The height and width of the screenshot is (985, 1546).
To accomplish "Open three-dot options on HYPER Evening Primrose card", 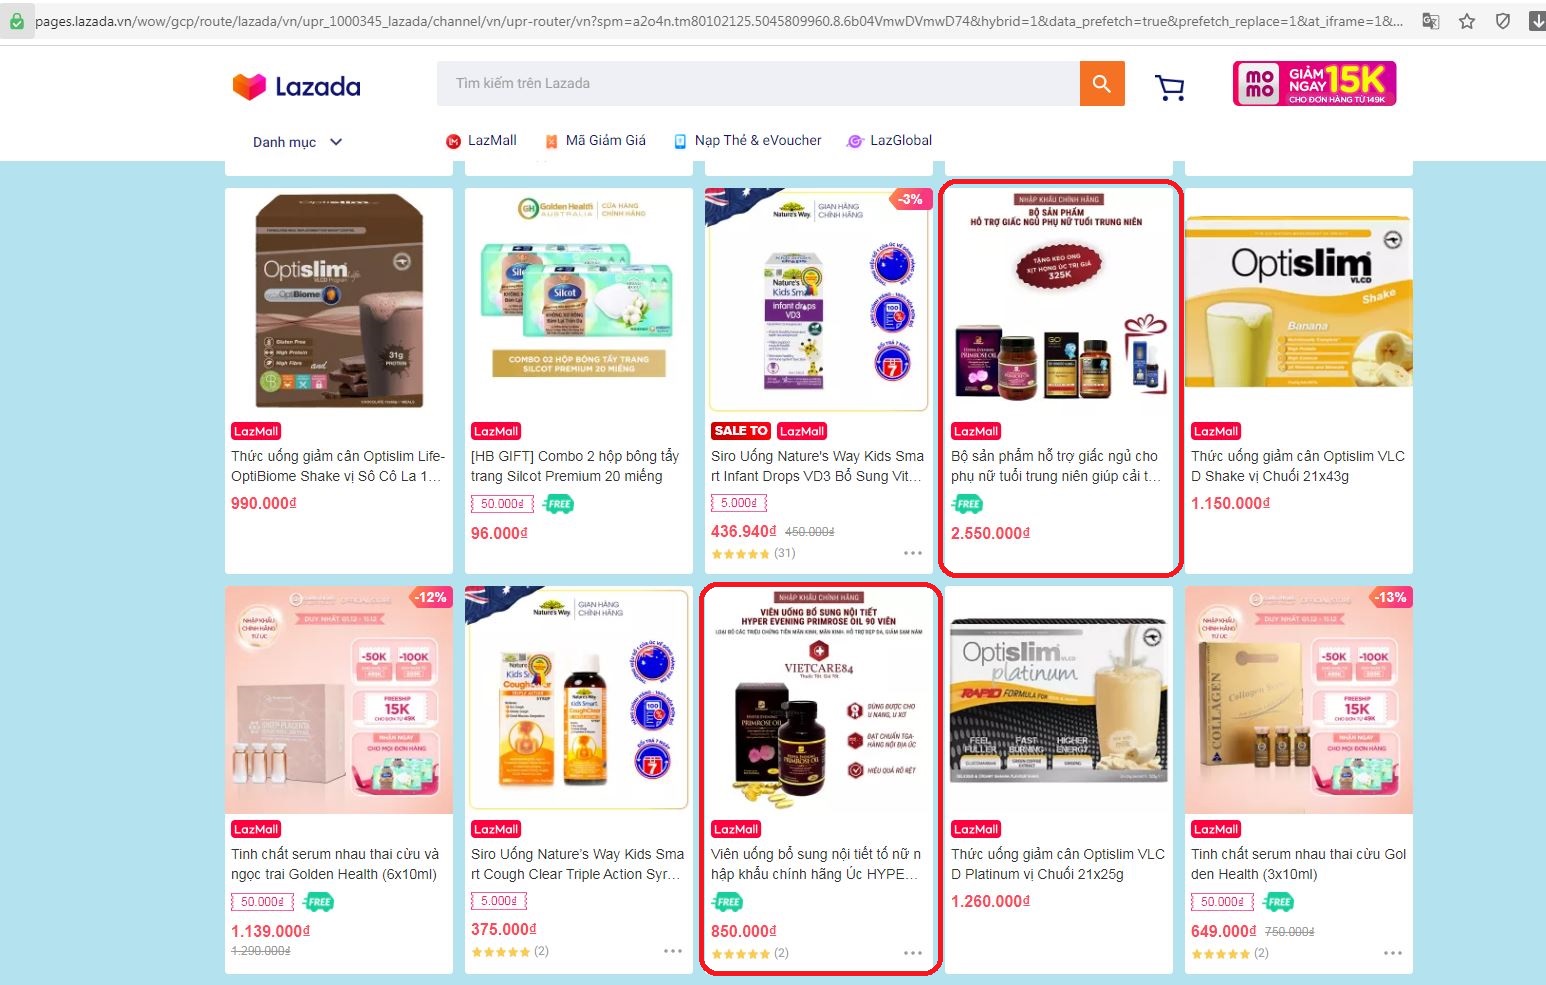I will point(913,953).
